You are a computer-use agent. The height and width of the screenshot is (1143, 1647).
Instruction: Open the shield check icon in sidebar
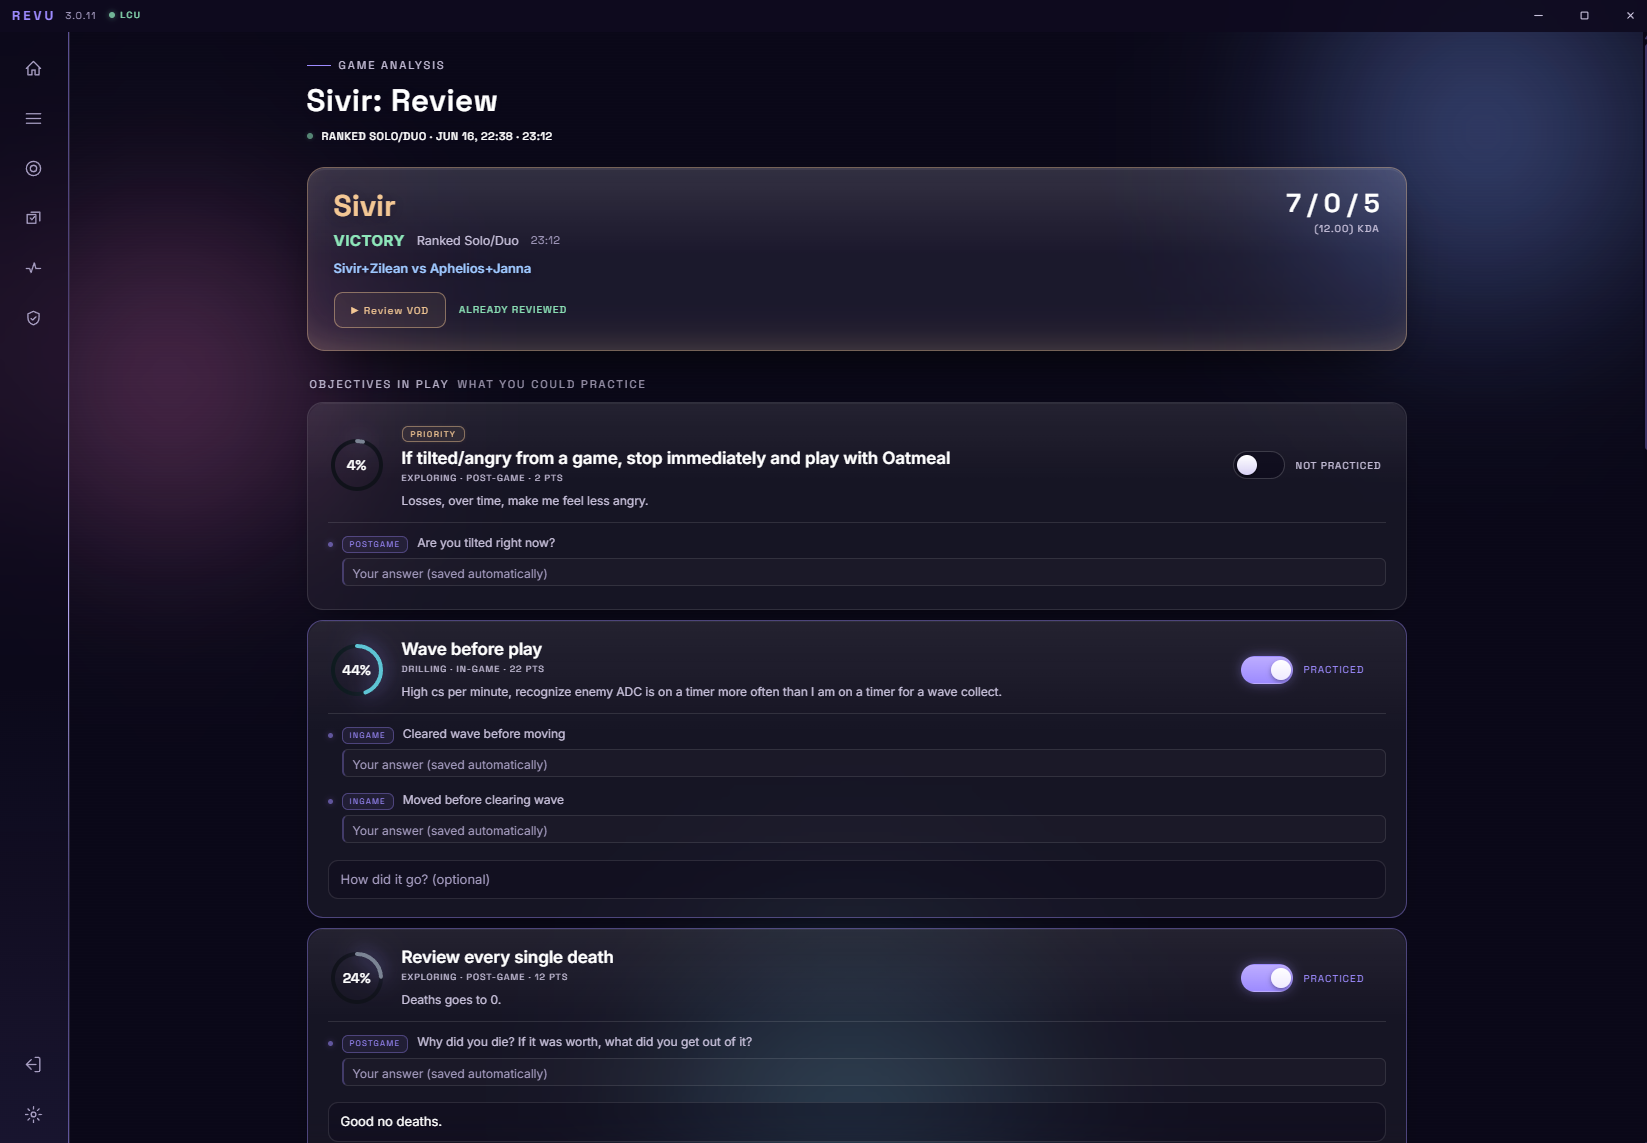pyautogui.click(x=33, y=318)
